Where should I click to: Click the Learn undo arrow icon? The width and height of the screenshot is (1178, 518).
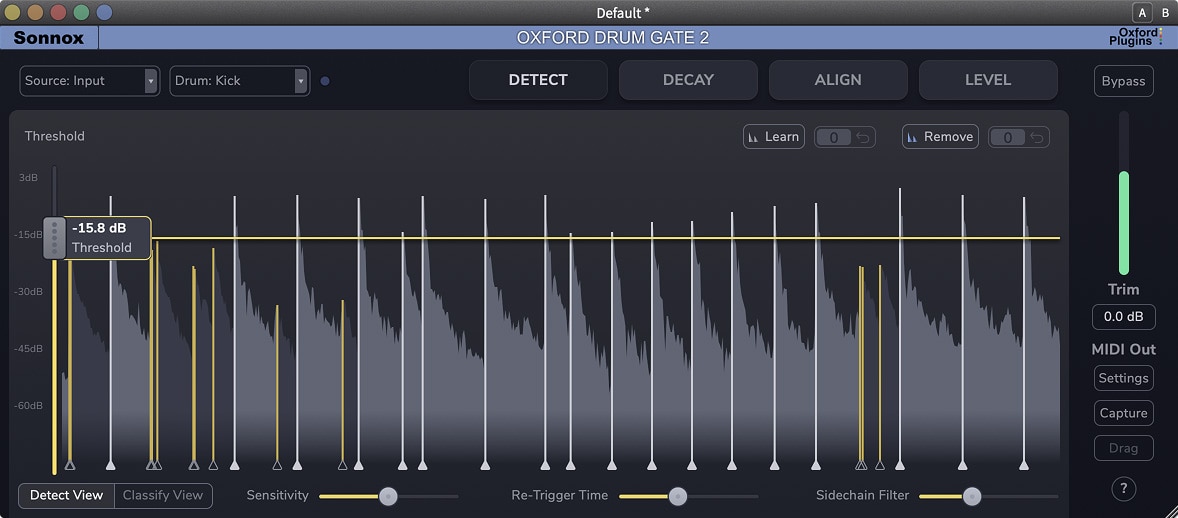(x=864, y=137)
